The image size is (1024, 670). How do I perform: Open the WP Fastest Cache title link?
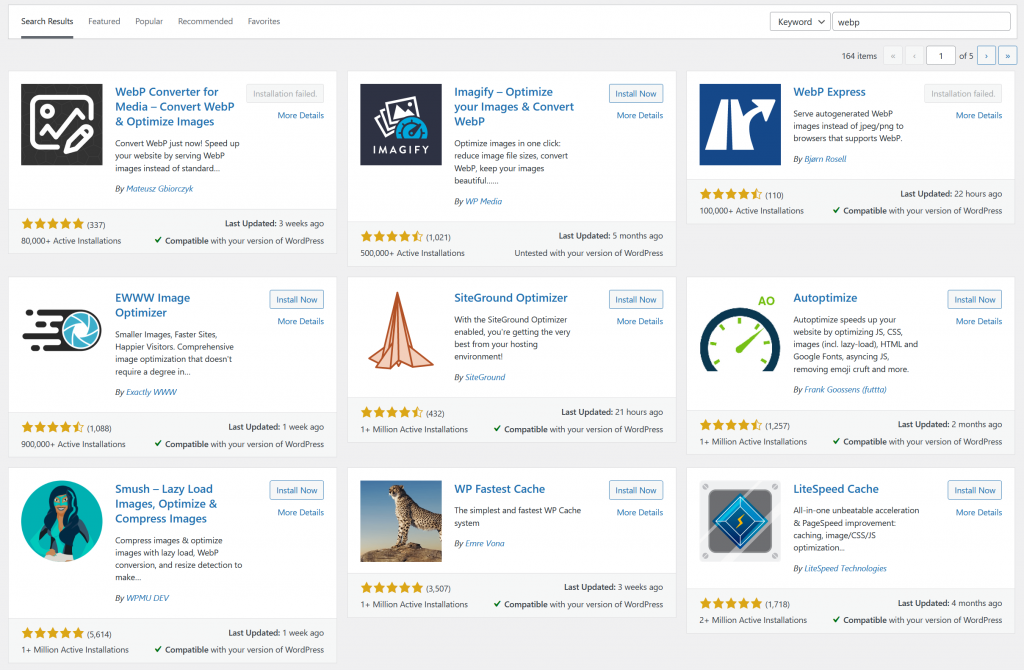click(x=499, y=489)
